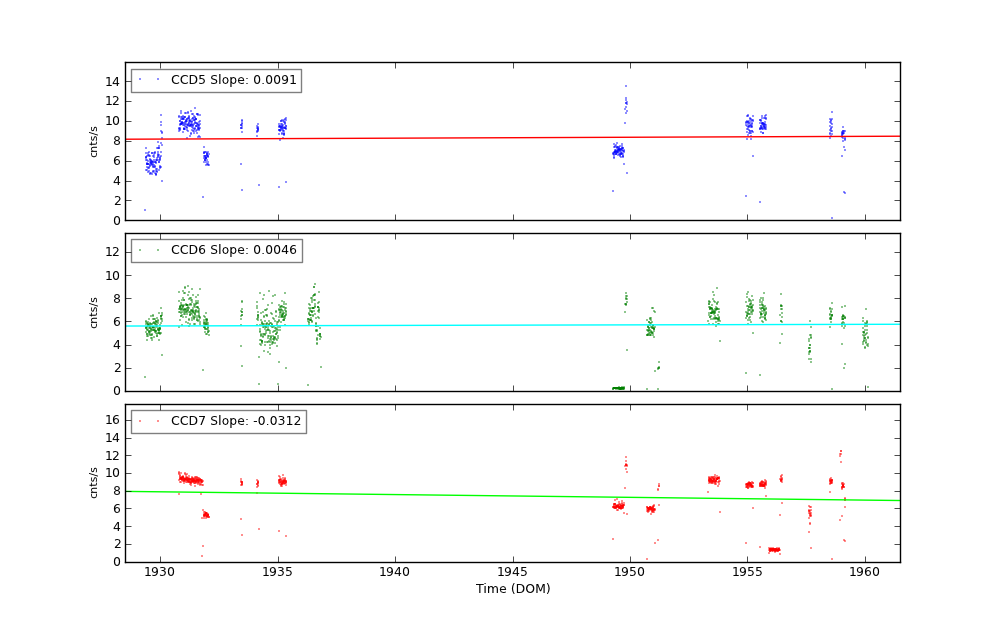Click the CCD5 Slope: 0.0091 legend box
This screenshot has height=624, width=1000.
click(x=216, y=80)
